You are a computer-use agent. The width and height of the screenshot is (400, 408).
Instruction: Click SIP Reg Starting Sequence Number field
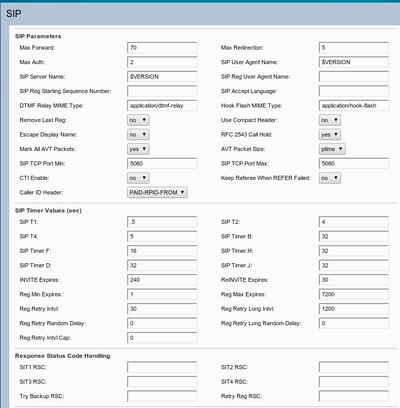(x=162, y=91)
